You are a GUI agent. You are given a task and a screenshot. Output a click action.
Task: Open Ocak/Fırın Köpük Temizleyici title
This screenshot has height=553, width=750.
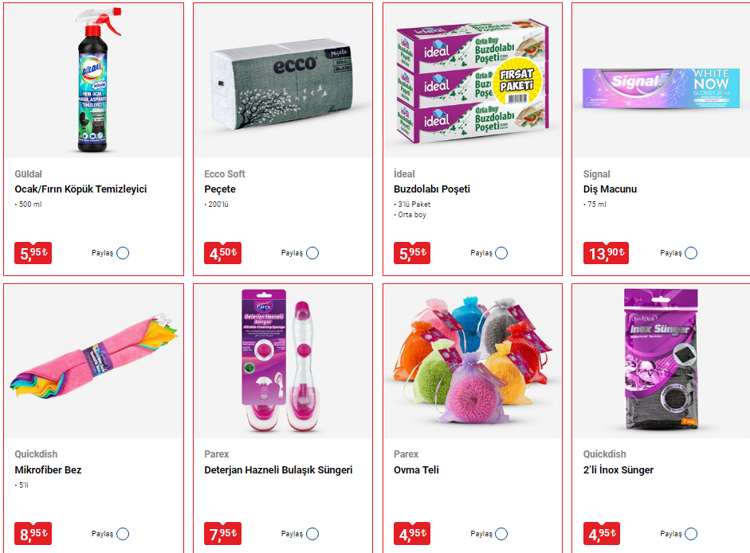coord(80,189)
